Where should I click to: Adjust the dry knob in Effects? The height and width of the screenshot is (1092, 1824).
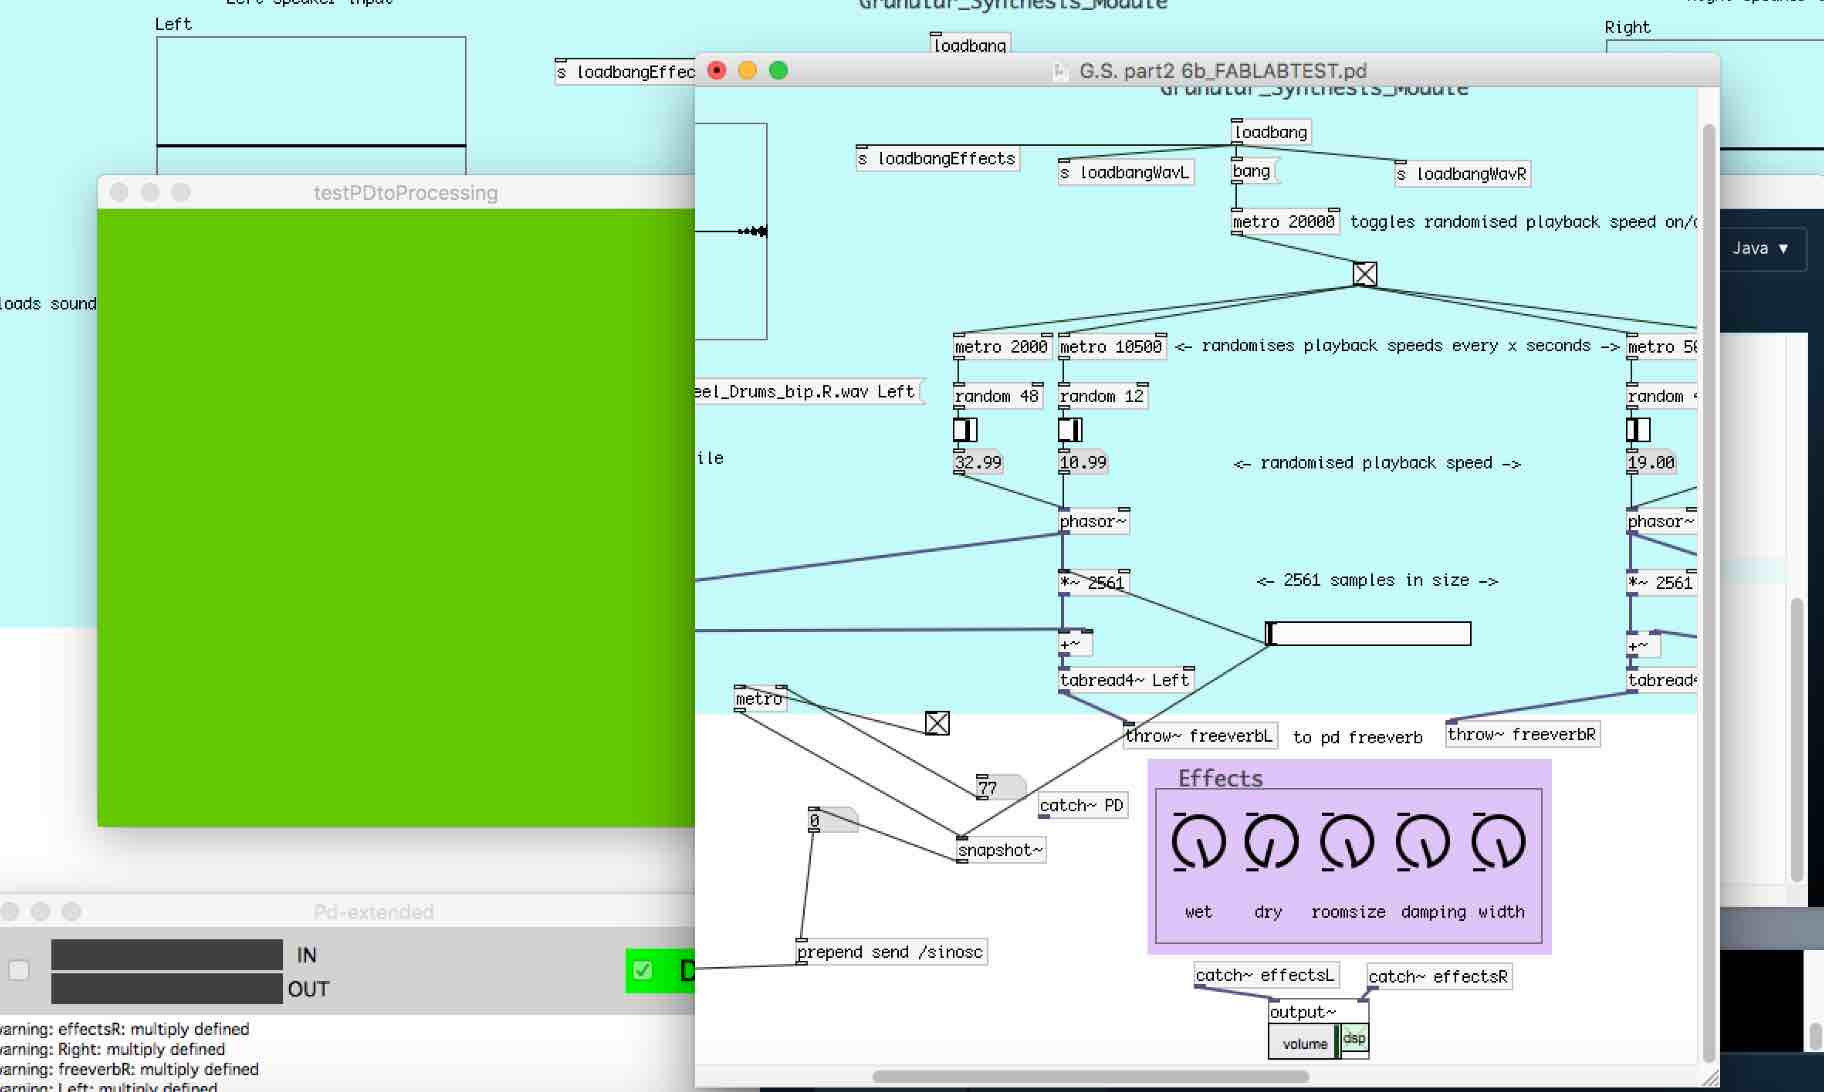(1271, 841)
